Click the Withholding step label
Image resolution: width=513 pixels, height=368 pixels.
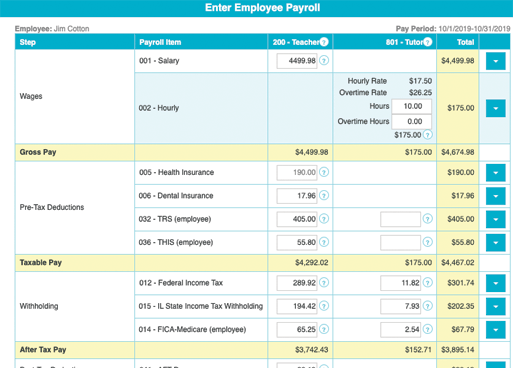tap(39, 306)
